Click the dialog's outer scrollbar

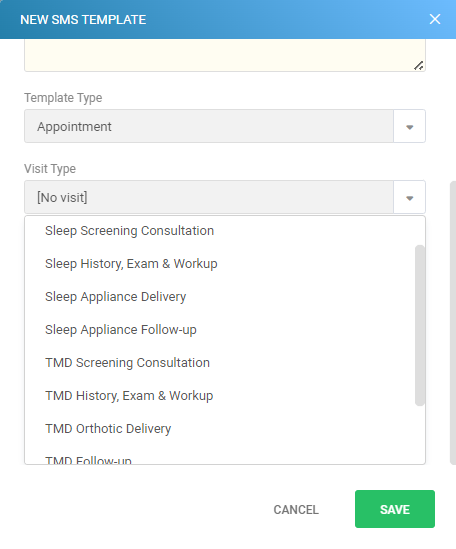coord(453,323)
